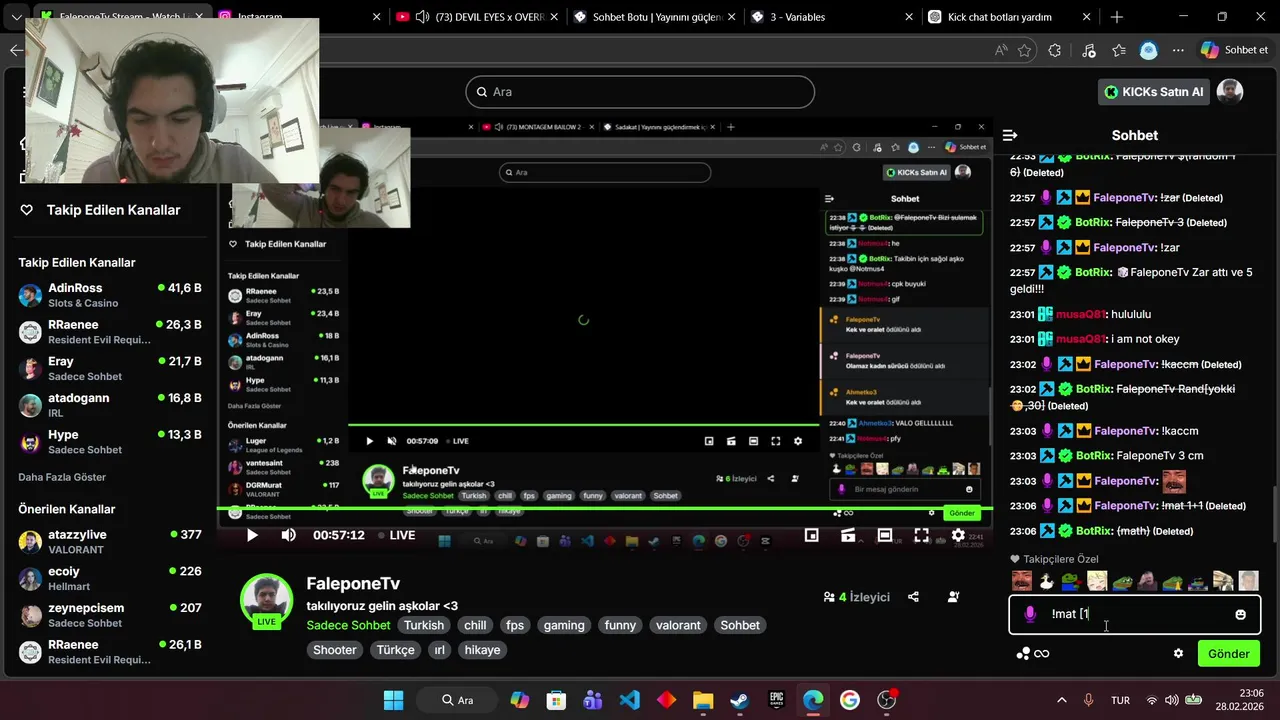Switch to Kick chat botları yardım tab
Image resolution: width=1280 pixels, height=720 pixels.
click(1010, 17)
